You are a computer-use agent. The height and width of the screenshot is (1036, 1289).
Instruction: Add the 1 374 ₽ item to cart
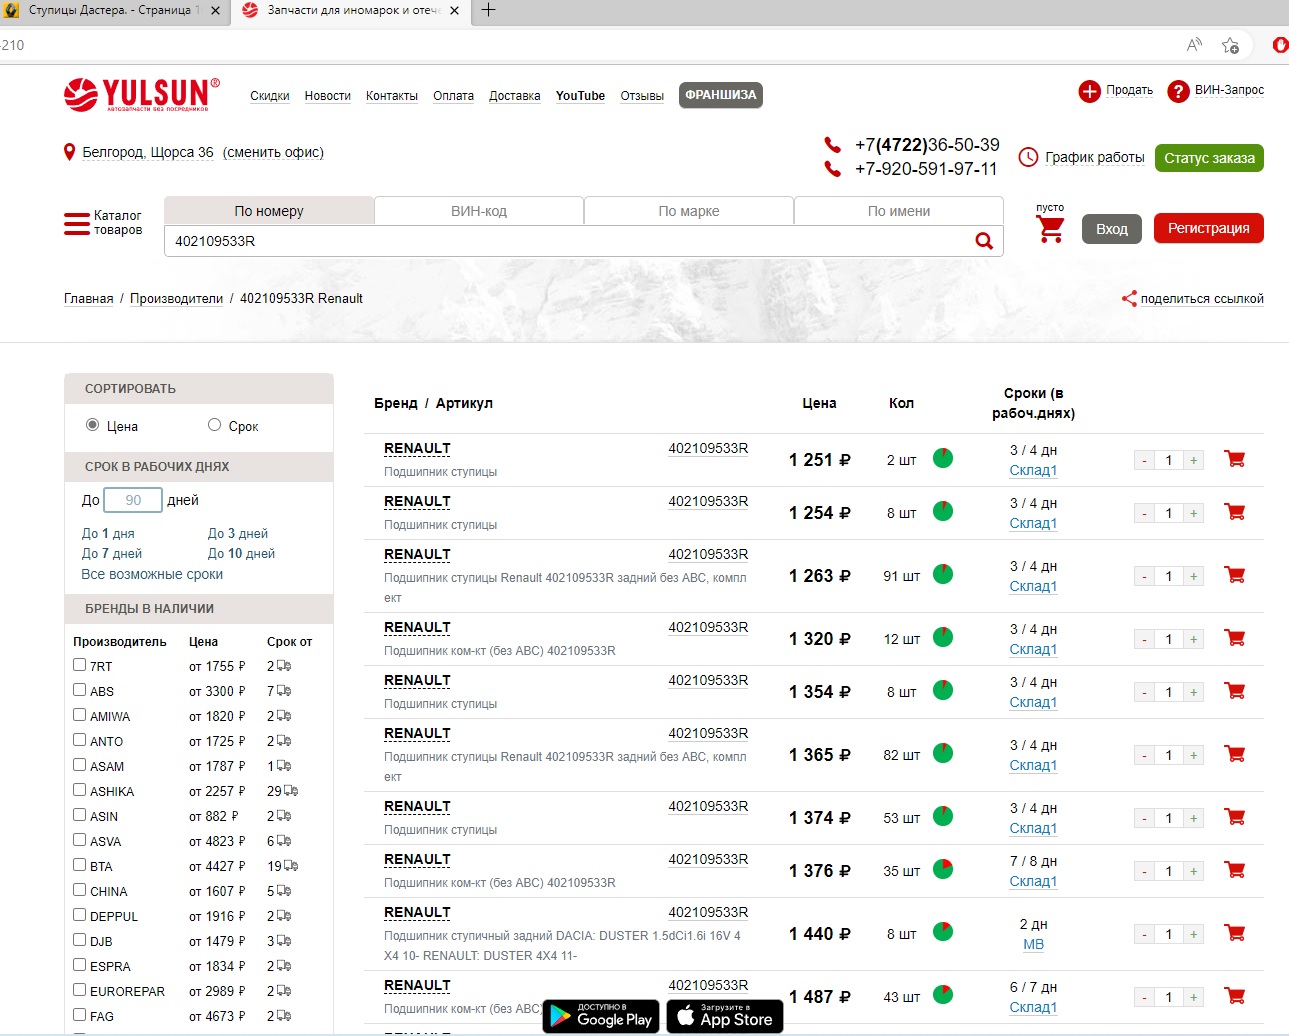[1235, 817]
